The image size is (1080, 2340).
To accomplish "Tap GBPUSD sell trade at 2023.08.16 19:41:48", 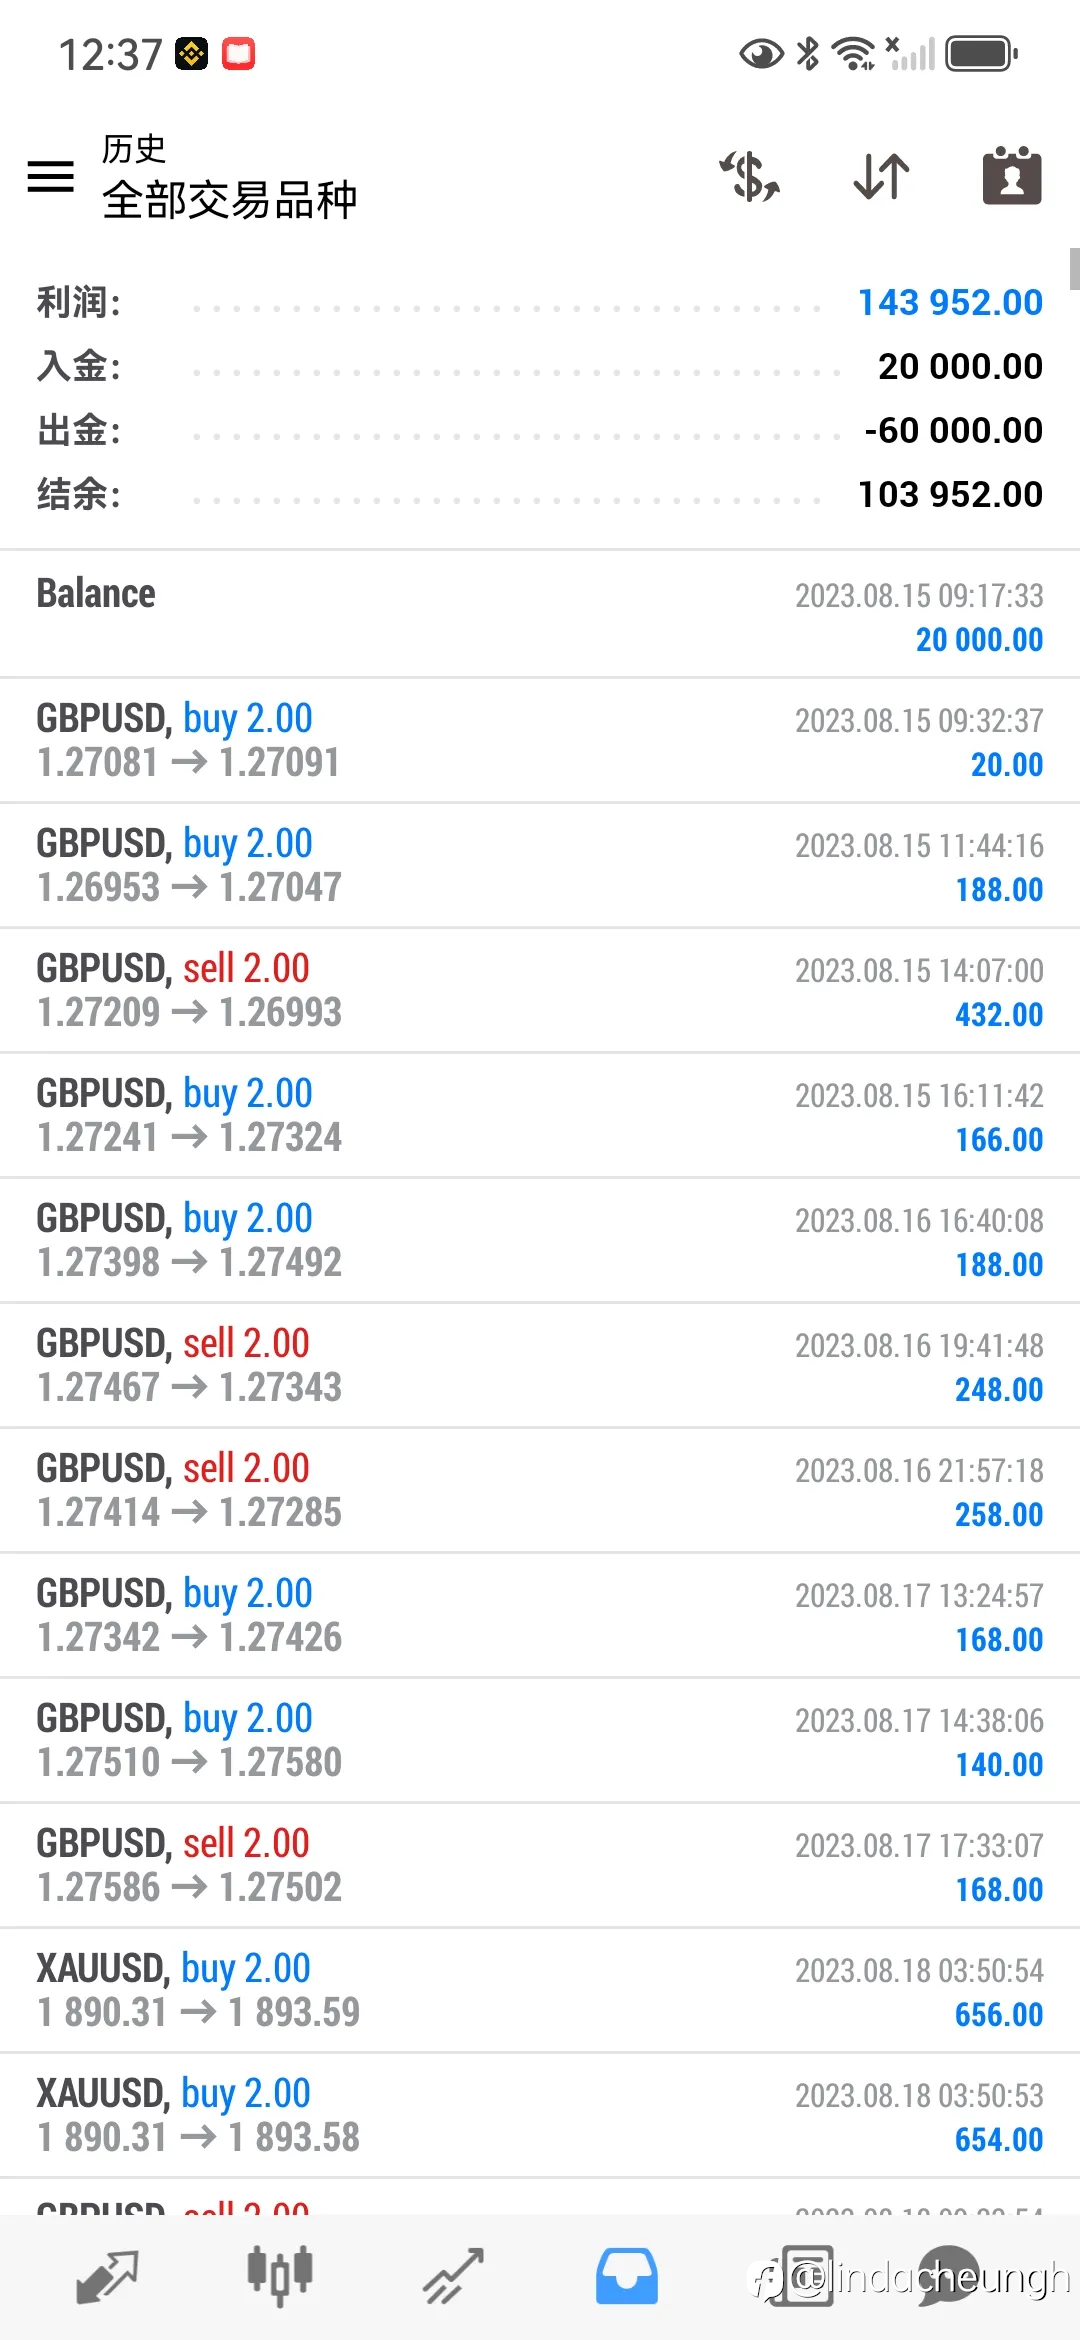I will pyautogui.click(x=540, y=1365).
